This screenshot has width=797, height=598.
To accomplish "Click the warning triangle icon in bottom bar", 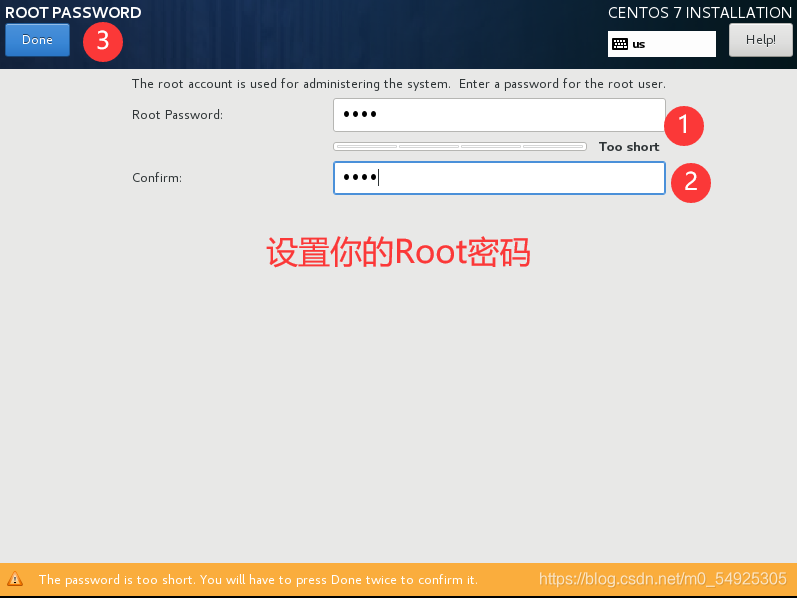I will [x=15, y=579].
